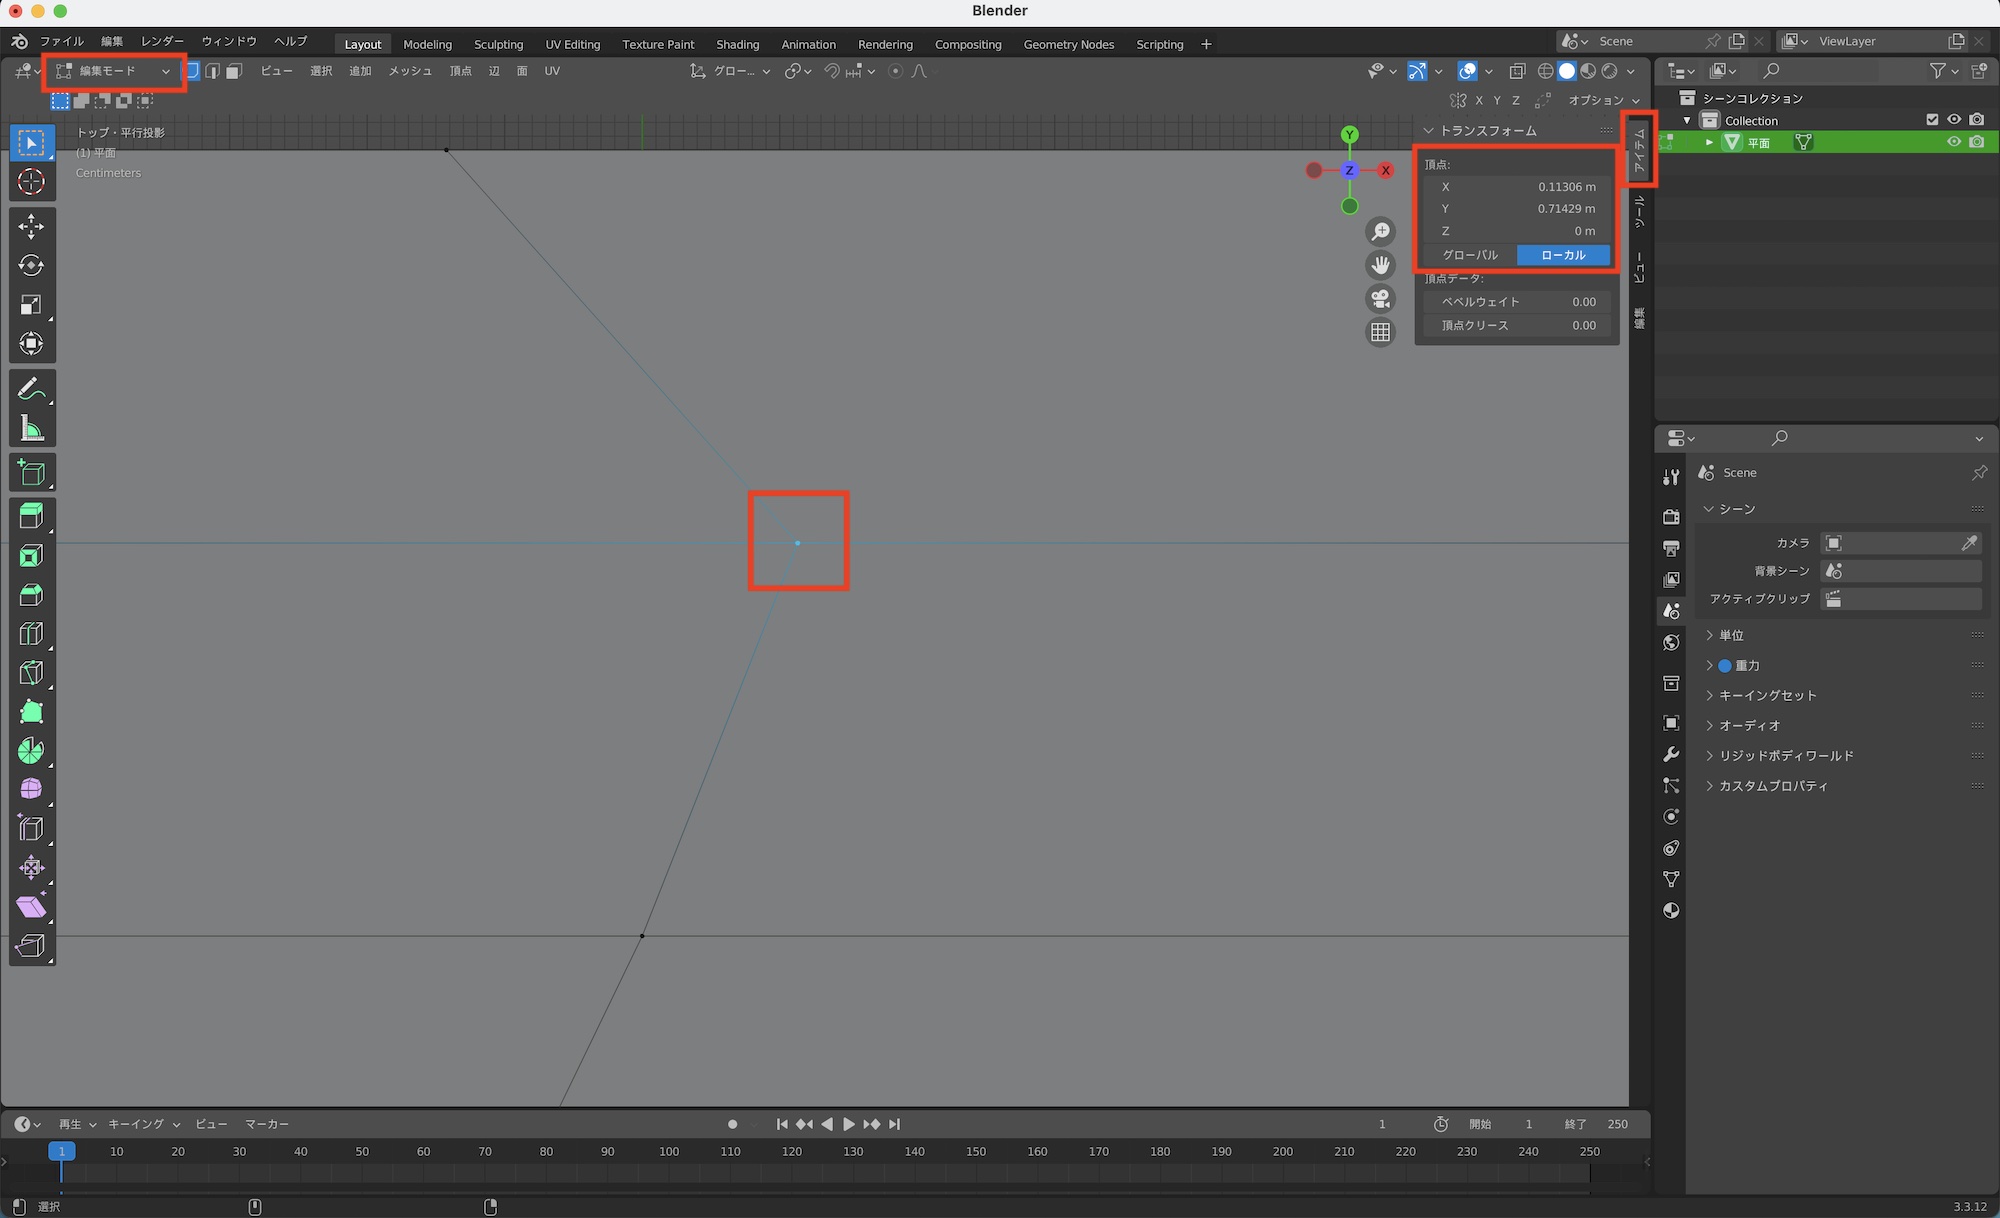
Task: Open the メッシュ menu in the header
Action: coord(409,71)
